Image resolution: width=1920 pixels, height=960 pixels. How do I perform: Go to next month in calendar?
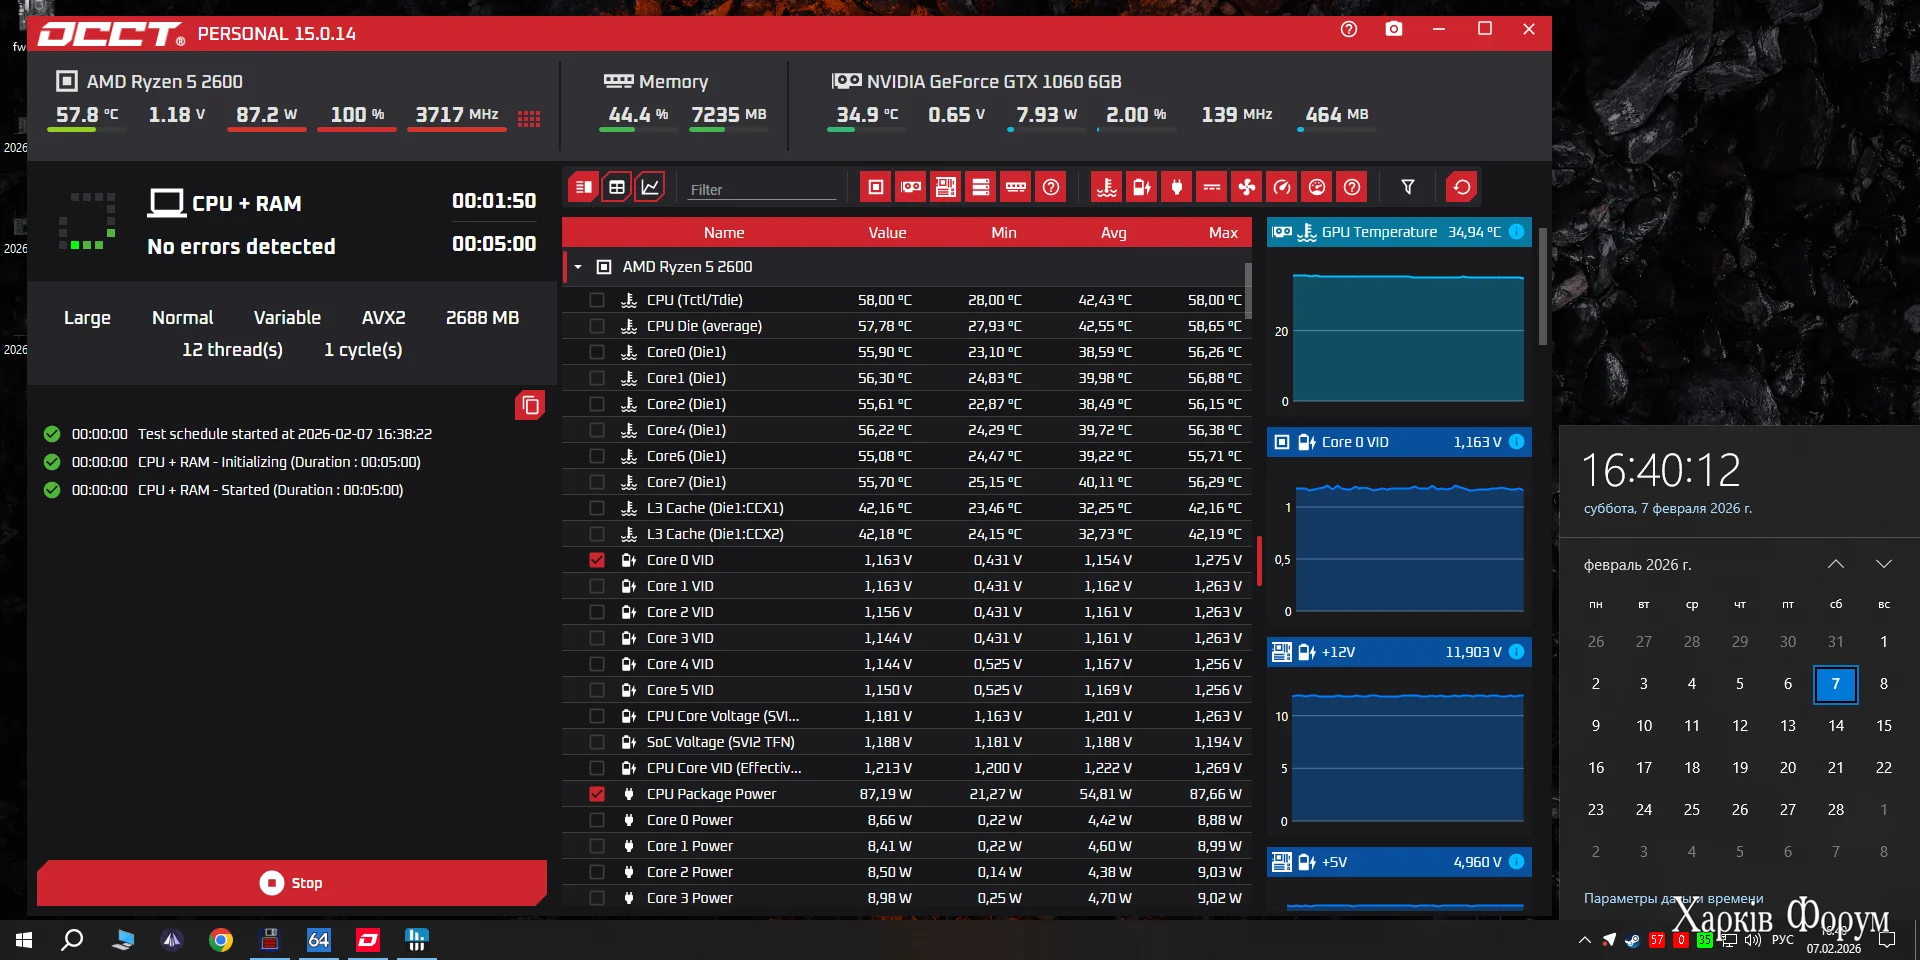click(x=1884, y=564)
